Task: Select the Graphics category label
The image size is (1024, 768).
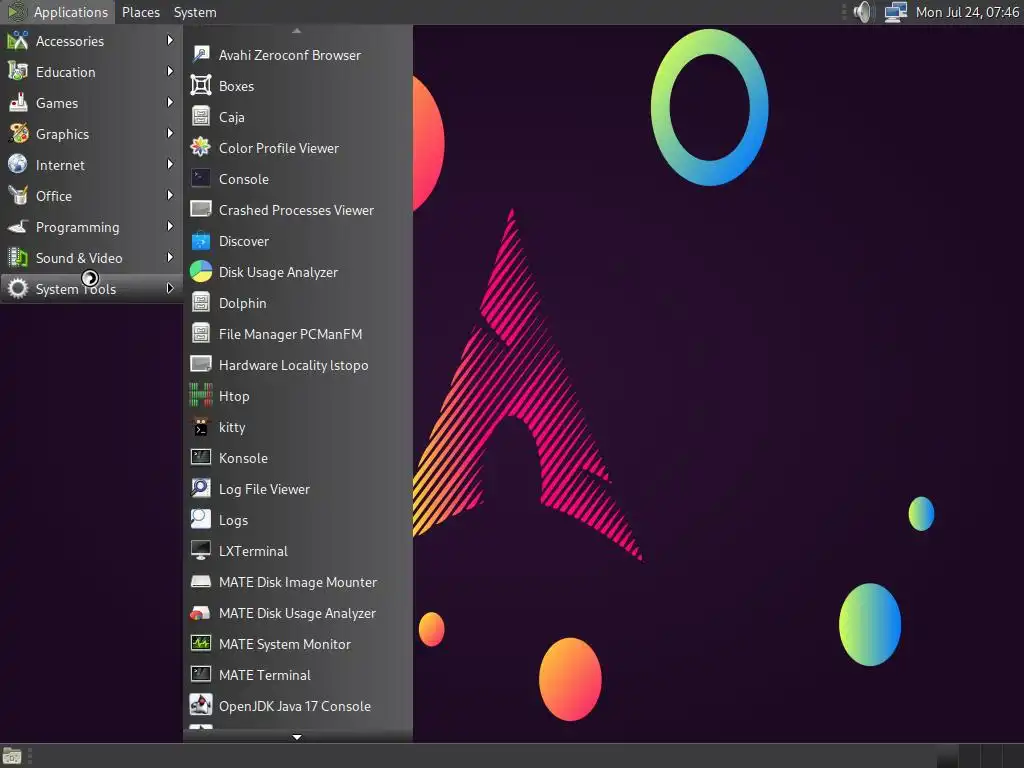Action: tap(62, 134)
